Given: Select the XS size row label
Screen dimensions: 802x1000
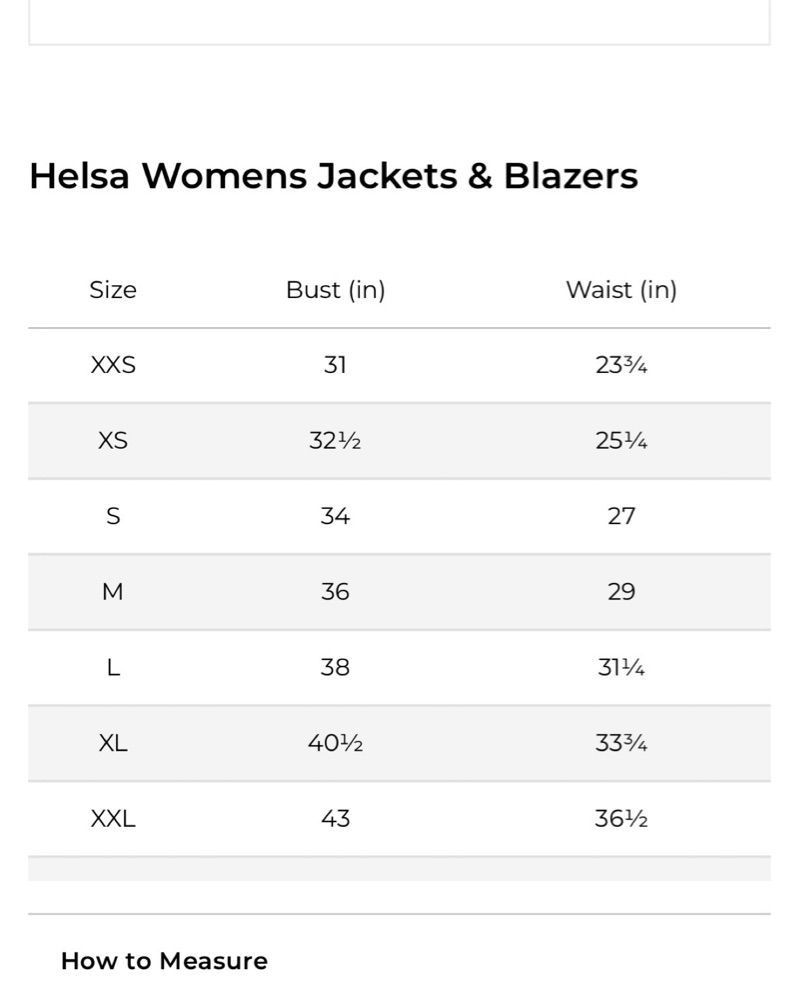Looking at the screenshot, I should (x=113, y=441).
